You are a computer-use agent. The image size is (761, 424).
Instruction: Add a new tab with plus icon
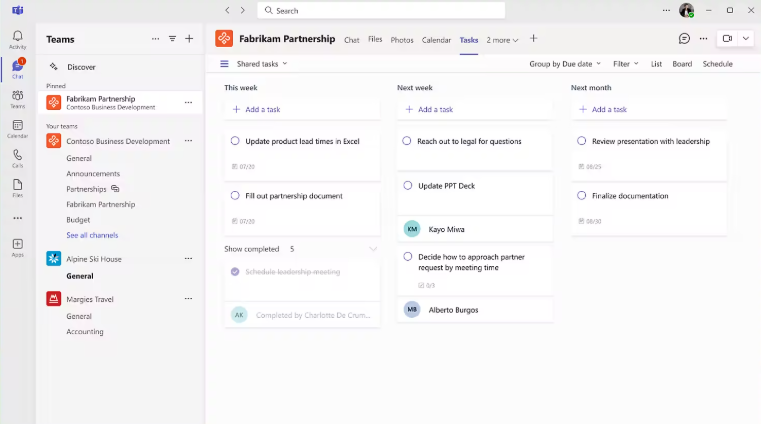[533, 38]
